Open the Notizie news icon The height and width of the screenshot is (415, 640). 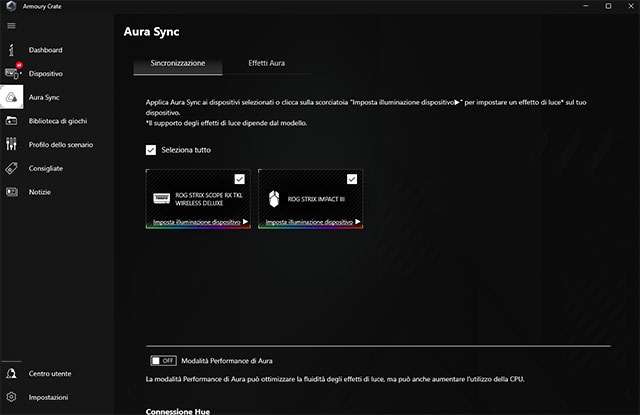[x=12, y=192]
